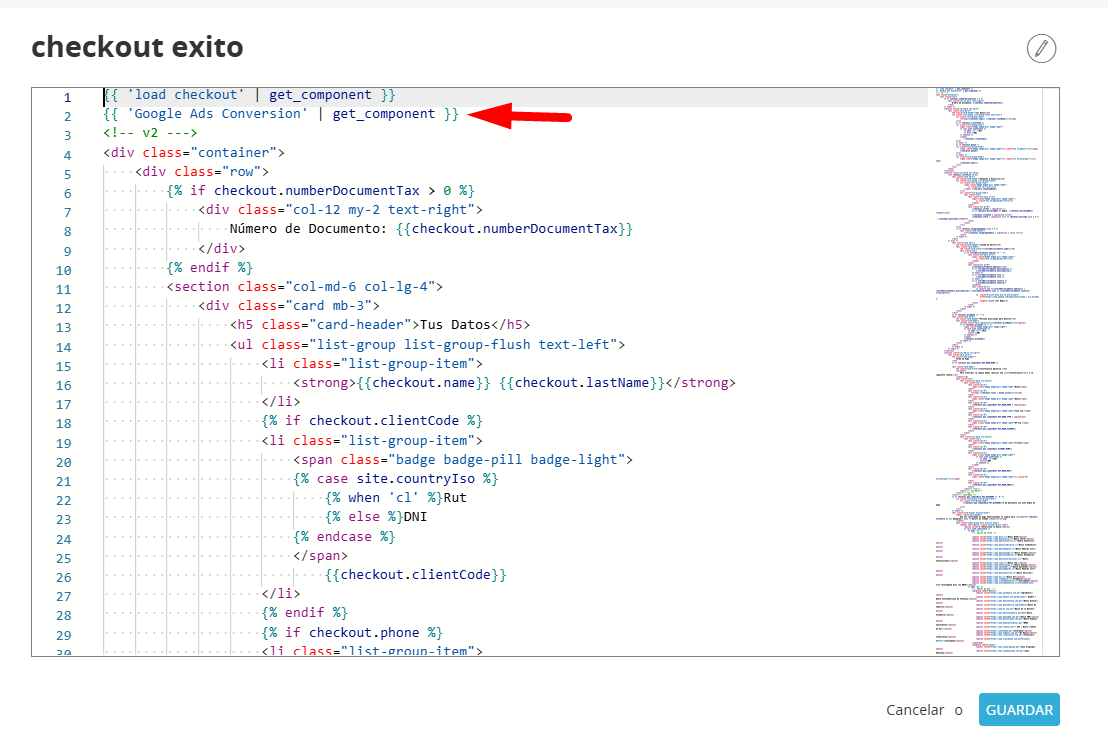Click the 'if checkout.clientCode' line
This screenshot has width=1108, height=740.
372,421
